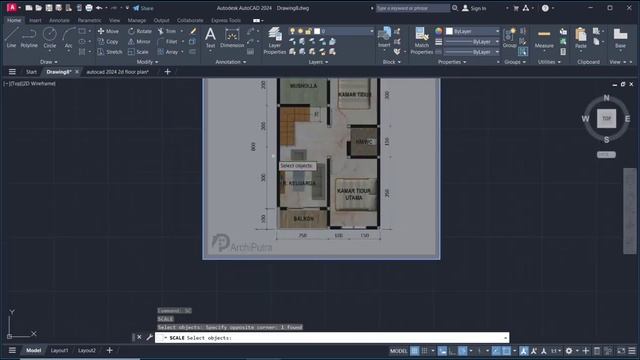Screen dimensions: 640x360
Task: Click the Share button
Action: [x=143, y=8]
